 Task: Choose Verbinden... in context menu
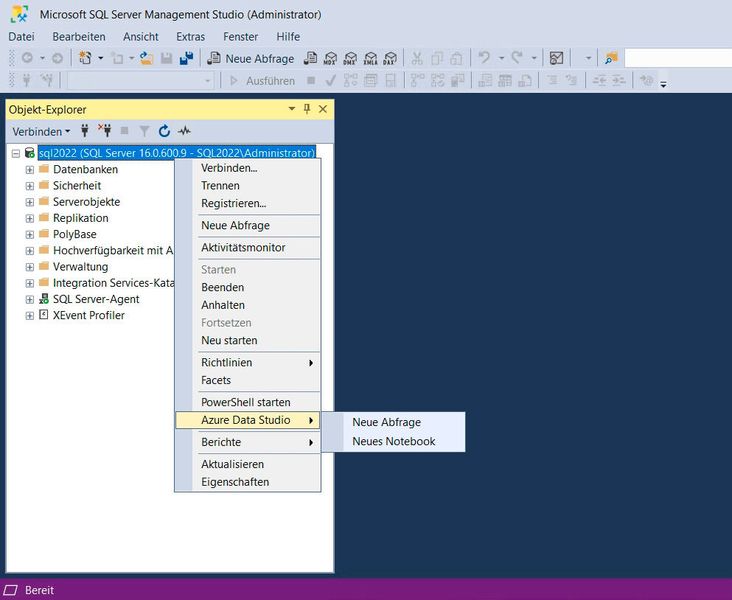click(248, 168)
